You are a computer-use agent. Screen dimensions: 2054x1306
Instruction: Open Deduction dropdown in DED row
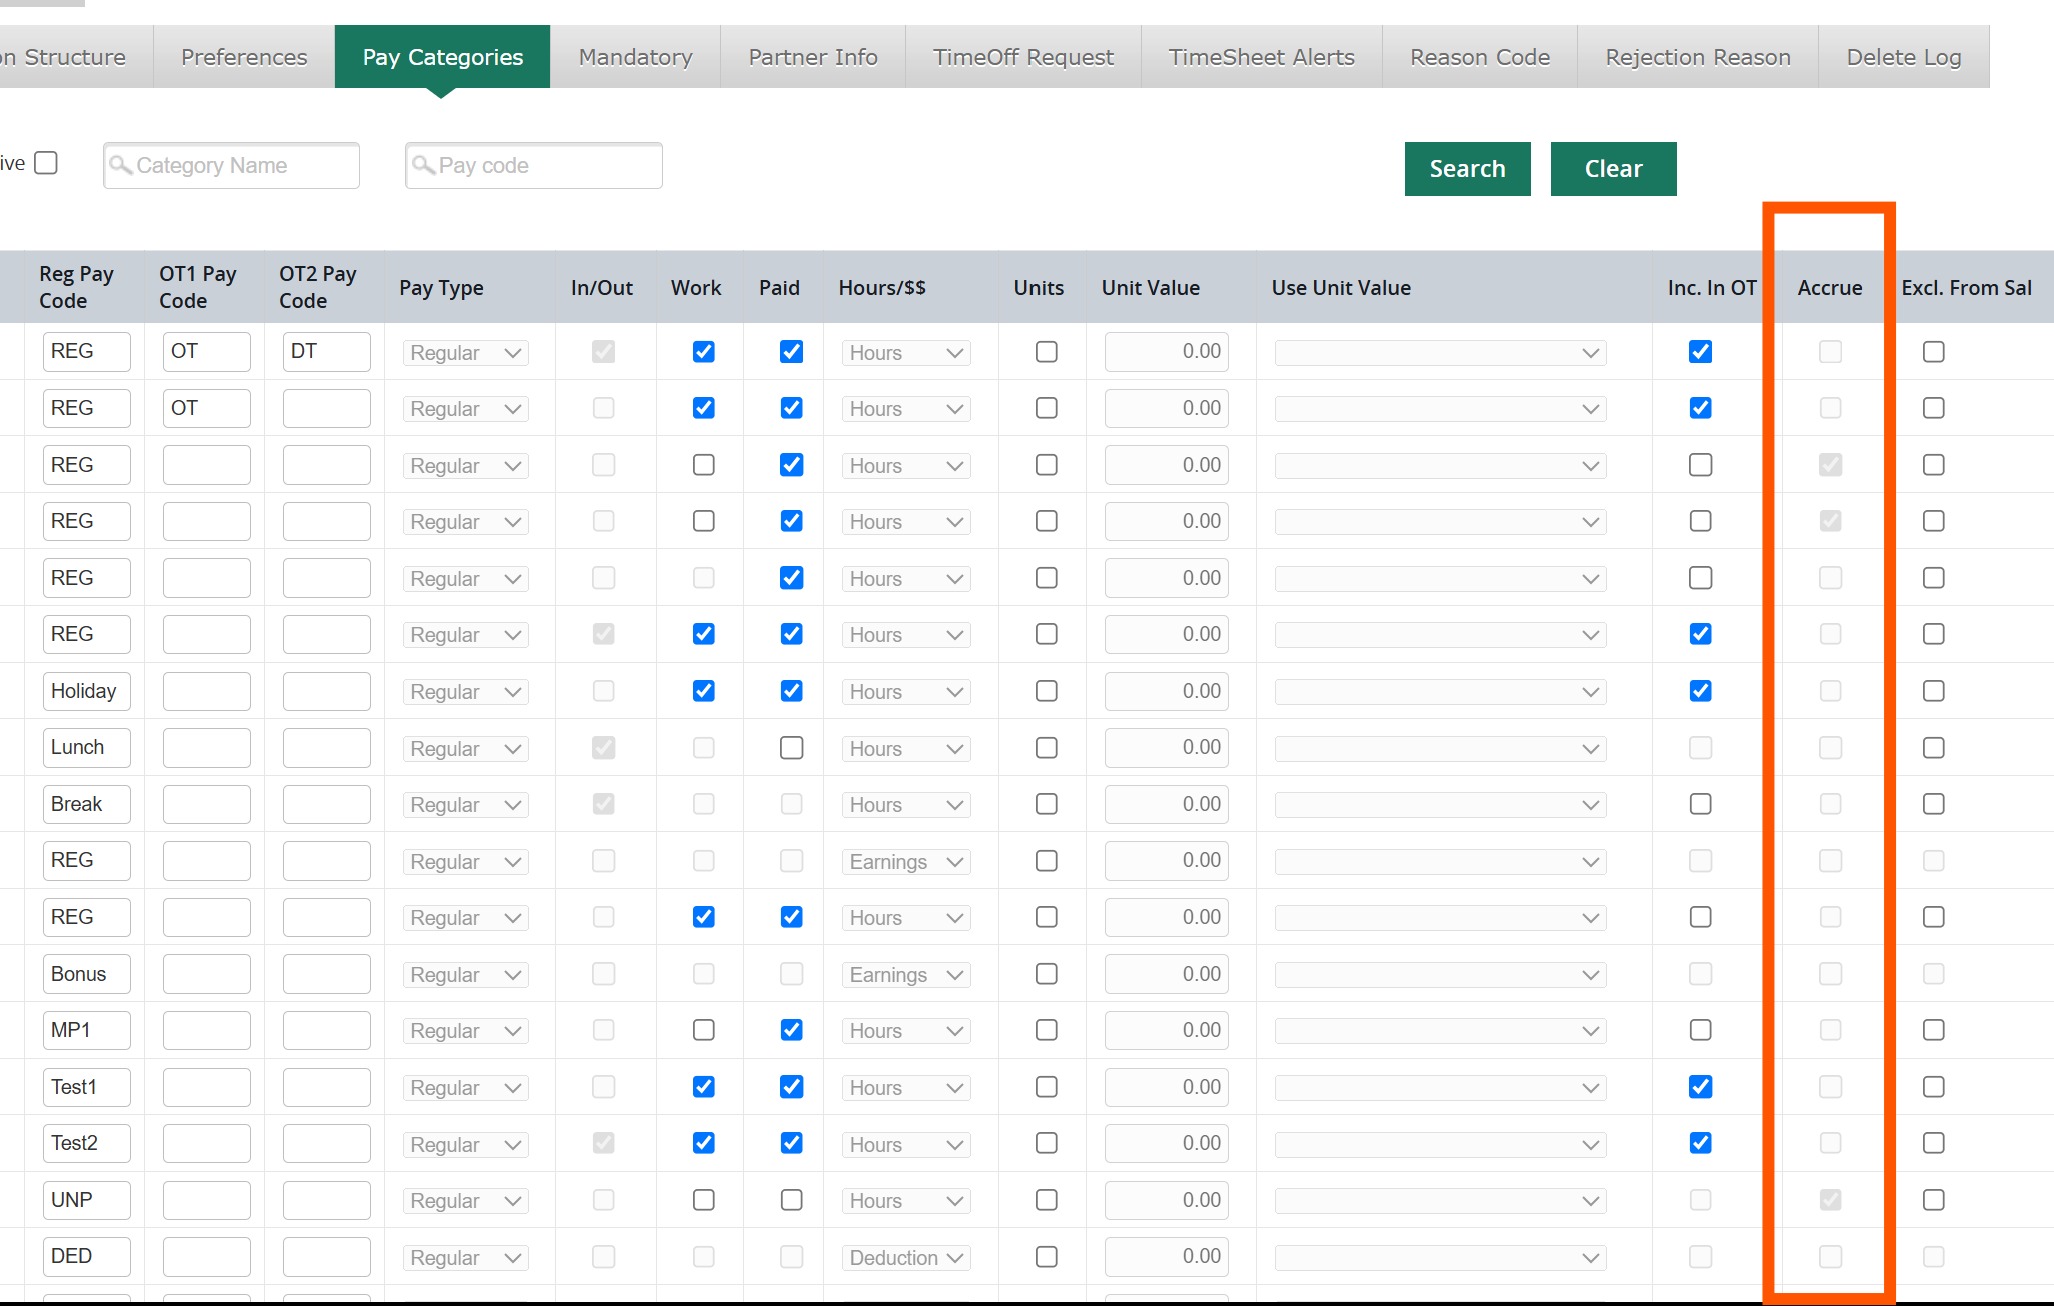(906, 1258)
